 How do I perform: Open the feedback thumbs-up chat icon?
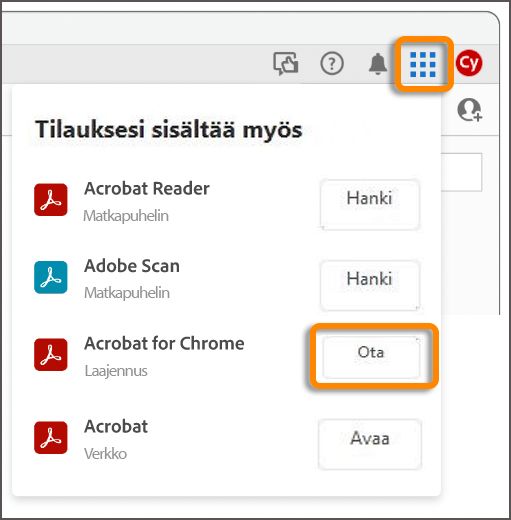286,63
